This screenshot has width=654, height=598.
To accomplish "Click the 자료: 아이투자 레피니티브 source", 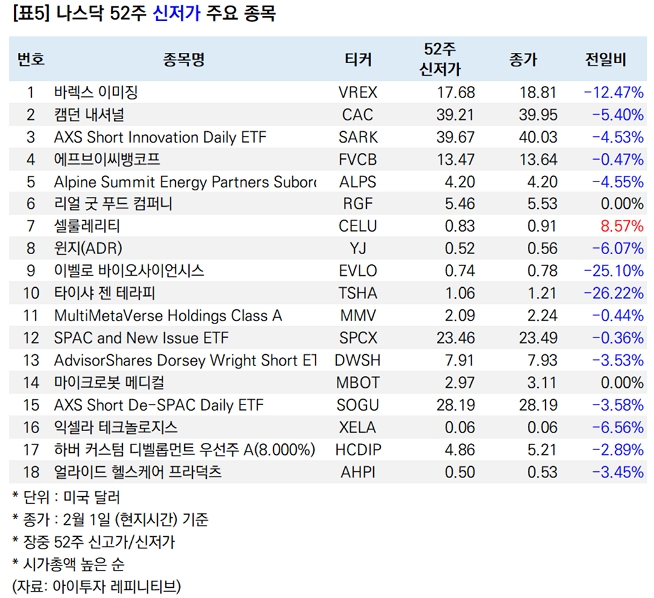I will (x=97, y=586).
